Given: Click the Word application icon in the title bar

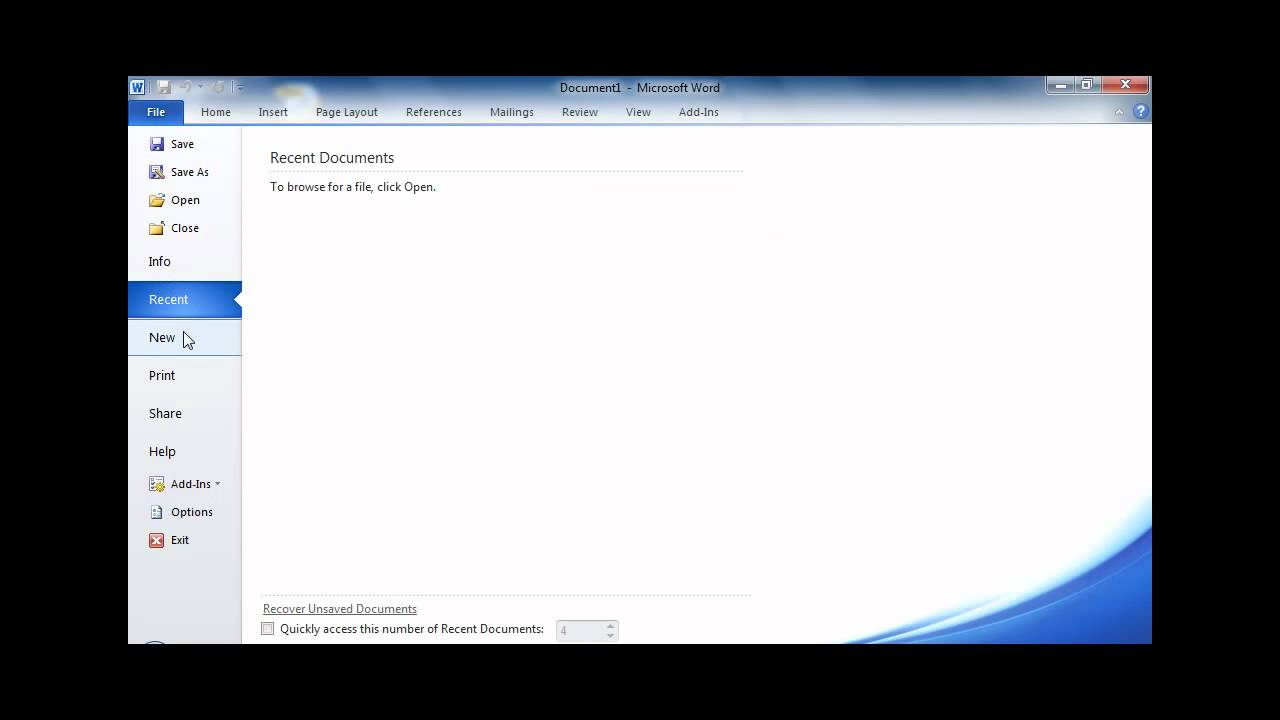Looking at the screenshot, I should 137,87.
